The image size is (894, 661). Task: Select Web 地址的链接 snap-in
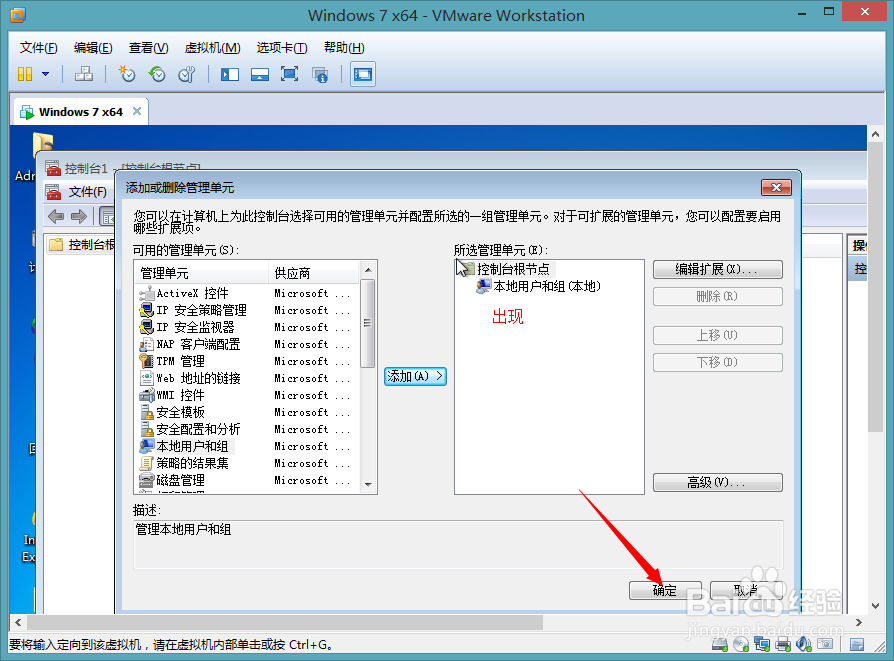pos(247,378)
